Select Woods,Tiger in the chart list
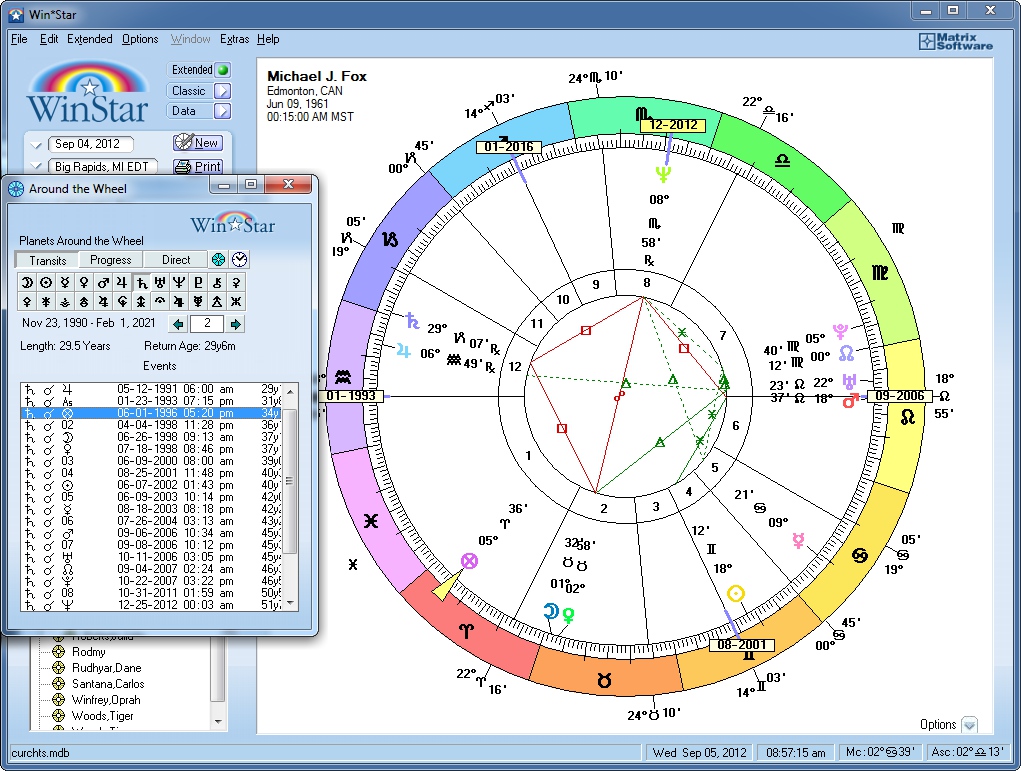Image resolution: width=1021 pixels, height=771 pixels. coord(102,716)
